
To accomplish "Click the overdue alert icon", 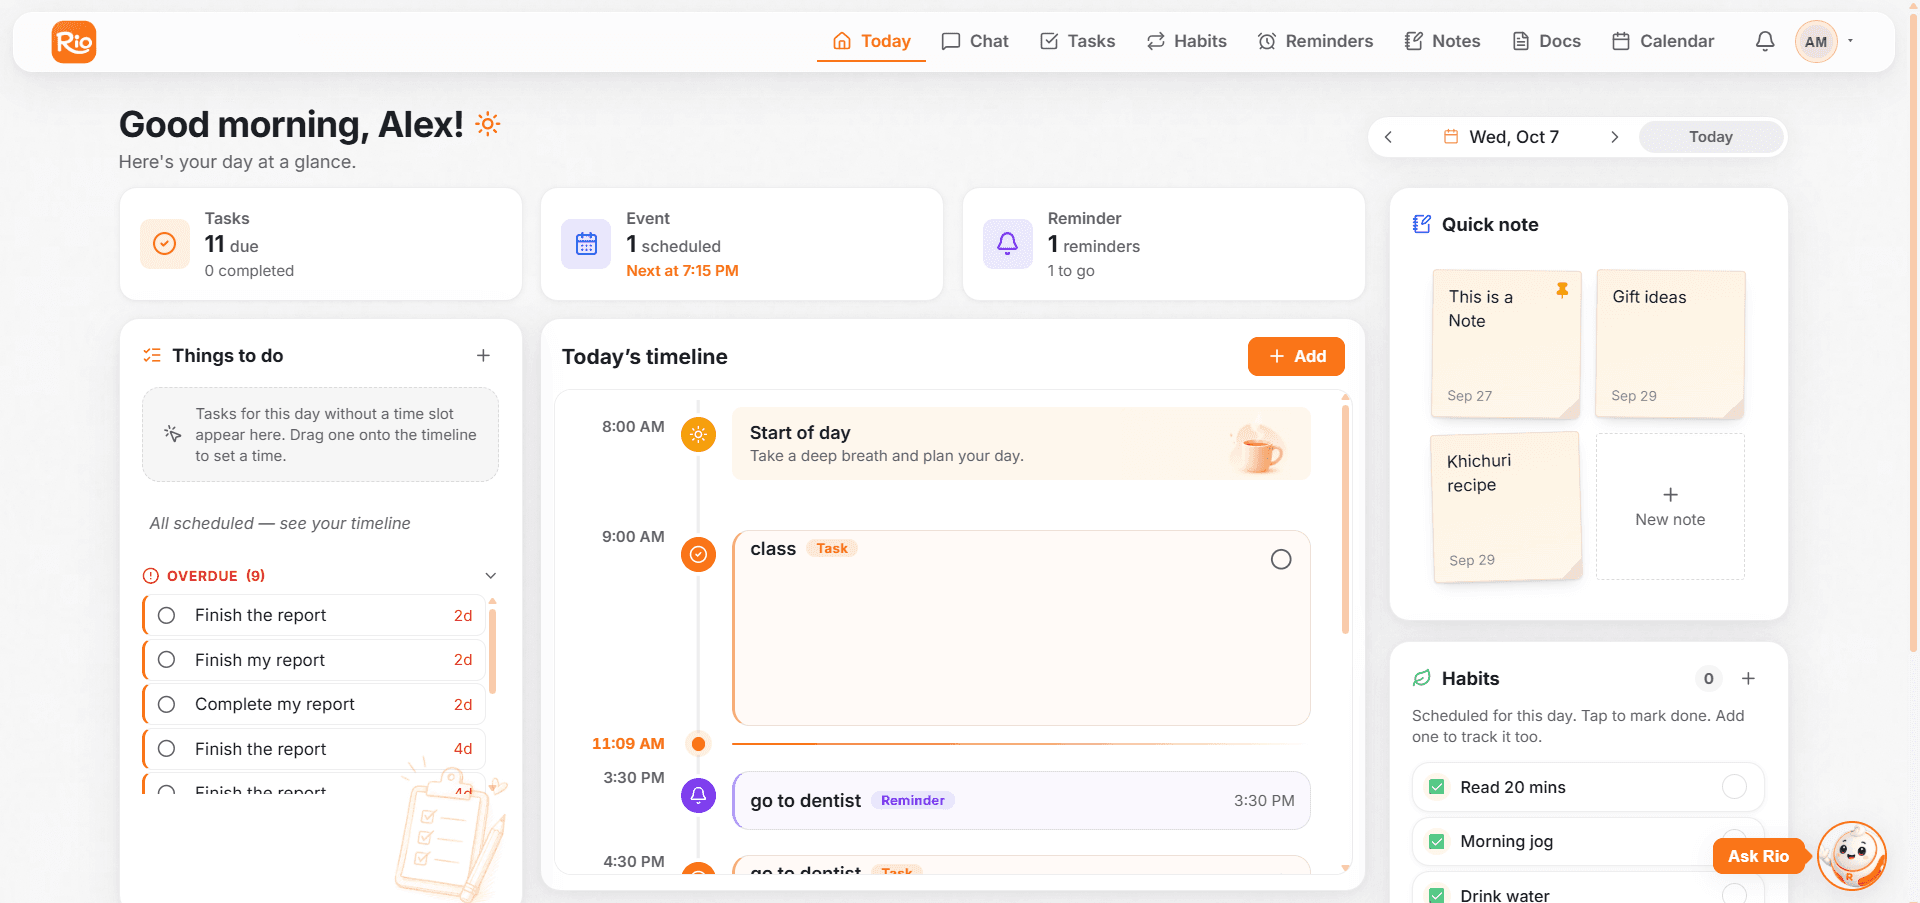I will point(151,576).
